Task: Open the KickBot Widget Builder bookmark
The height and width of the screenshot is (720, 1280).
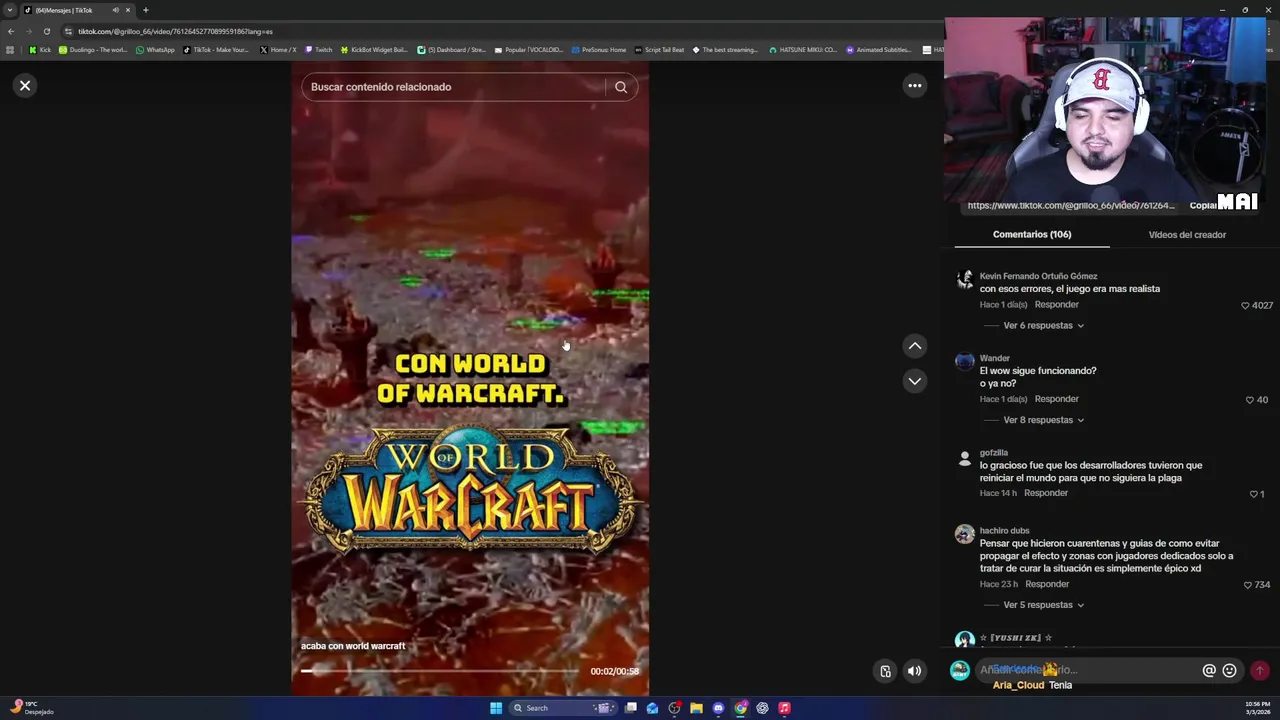Action: (374, 50)
